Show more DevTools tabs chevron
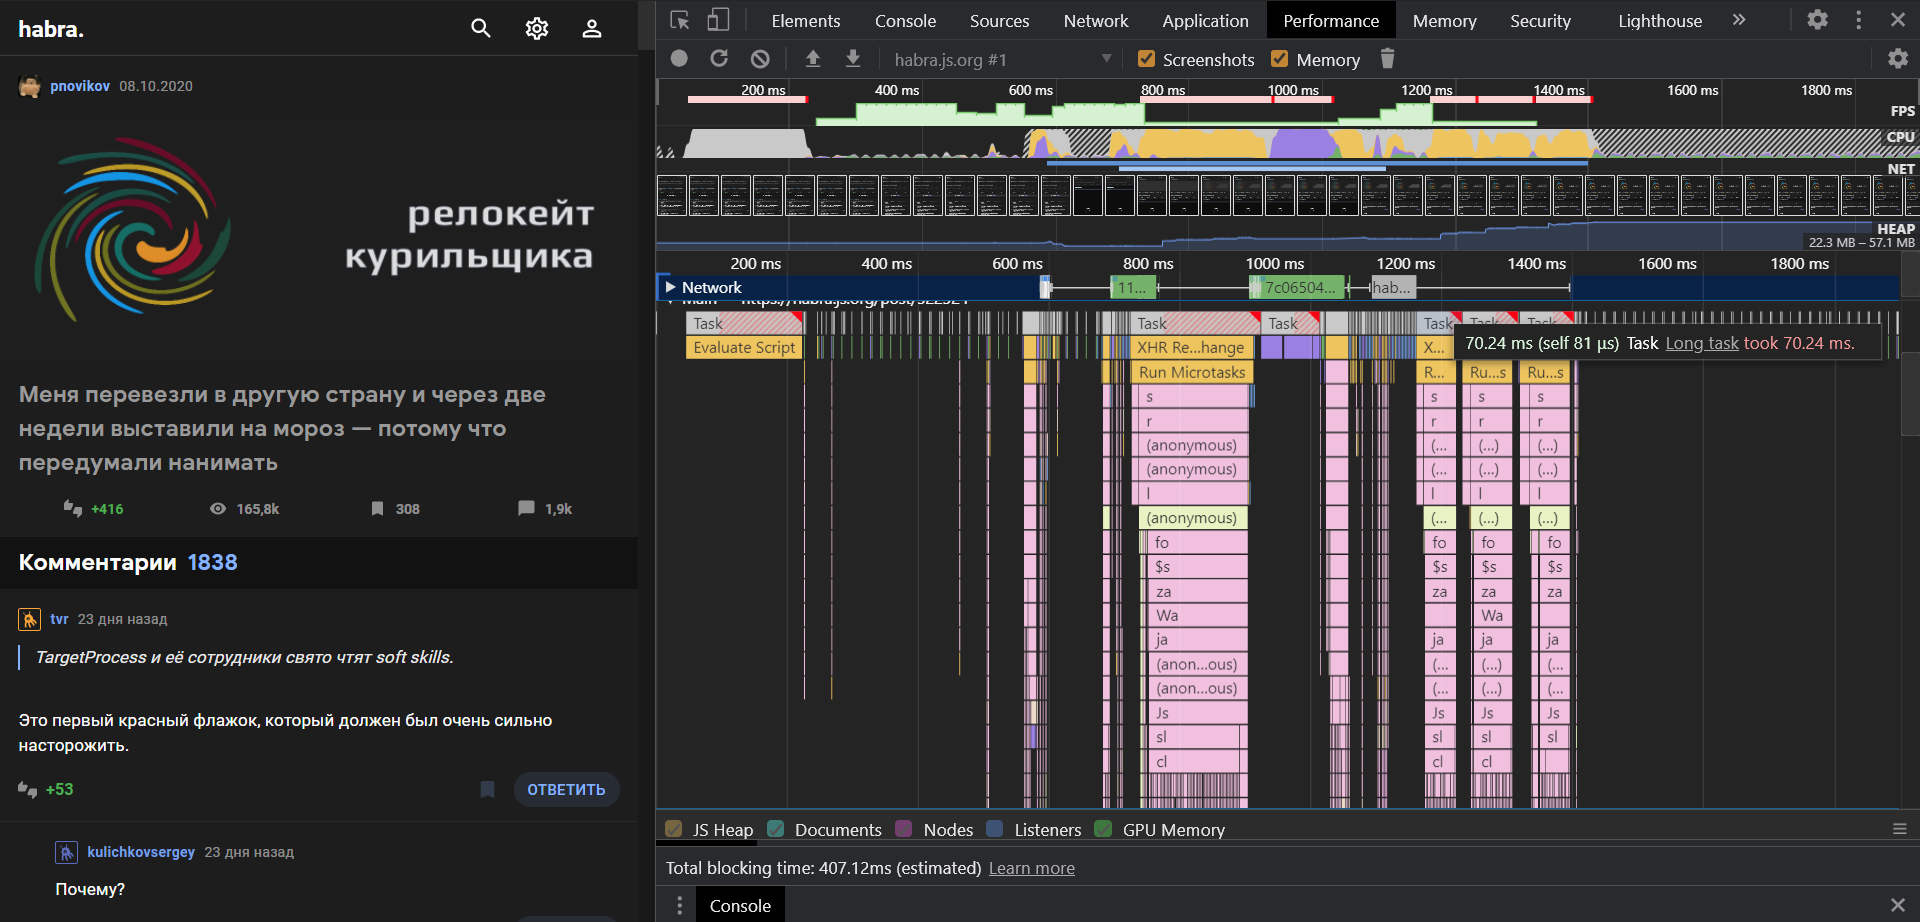This screenshot has width=1920, height=922. click(x=1739, y=20)
